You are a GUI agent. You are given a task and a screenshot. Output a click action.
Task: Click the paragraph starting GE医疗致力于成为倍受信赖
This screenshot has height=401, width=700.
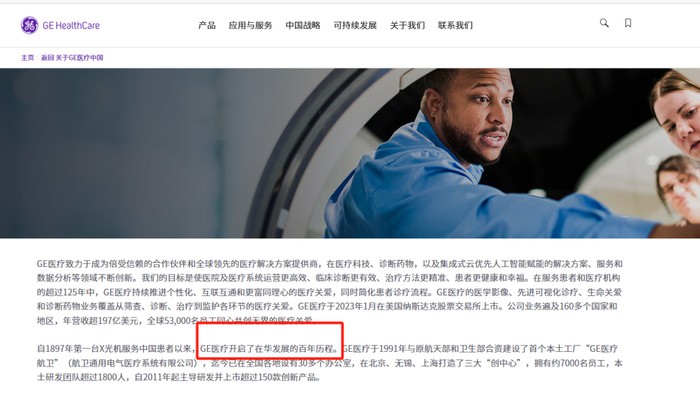click(329, 292)
